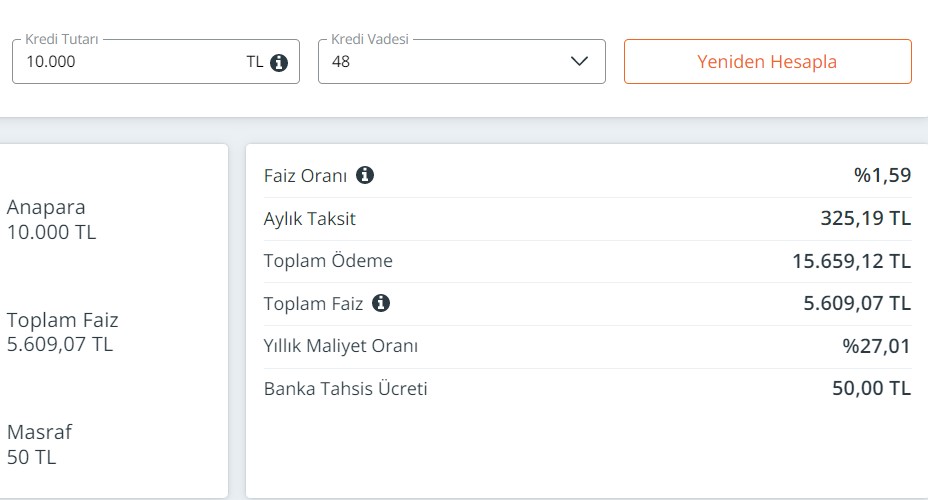Click Masraf 50 TL summary
928x500 pixels.
(39, 444)
